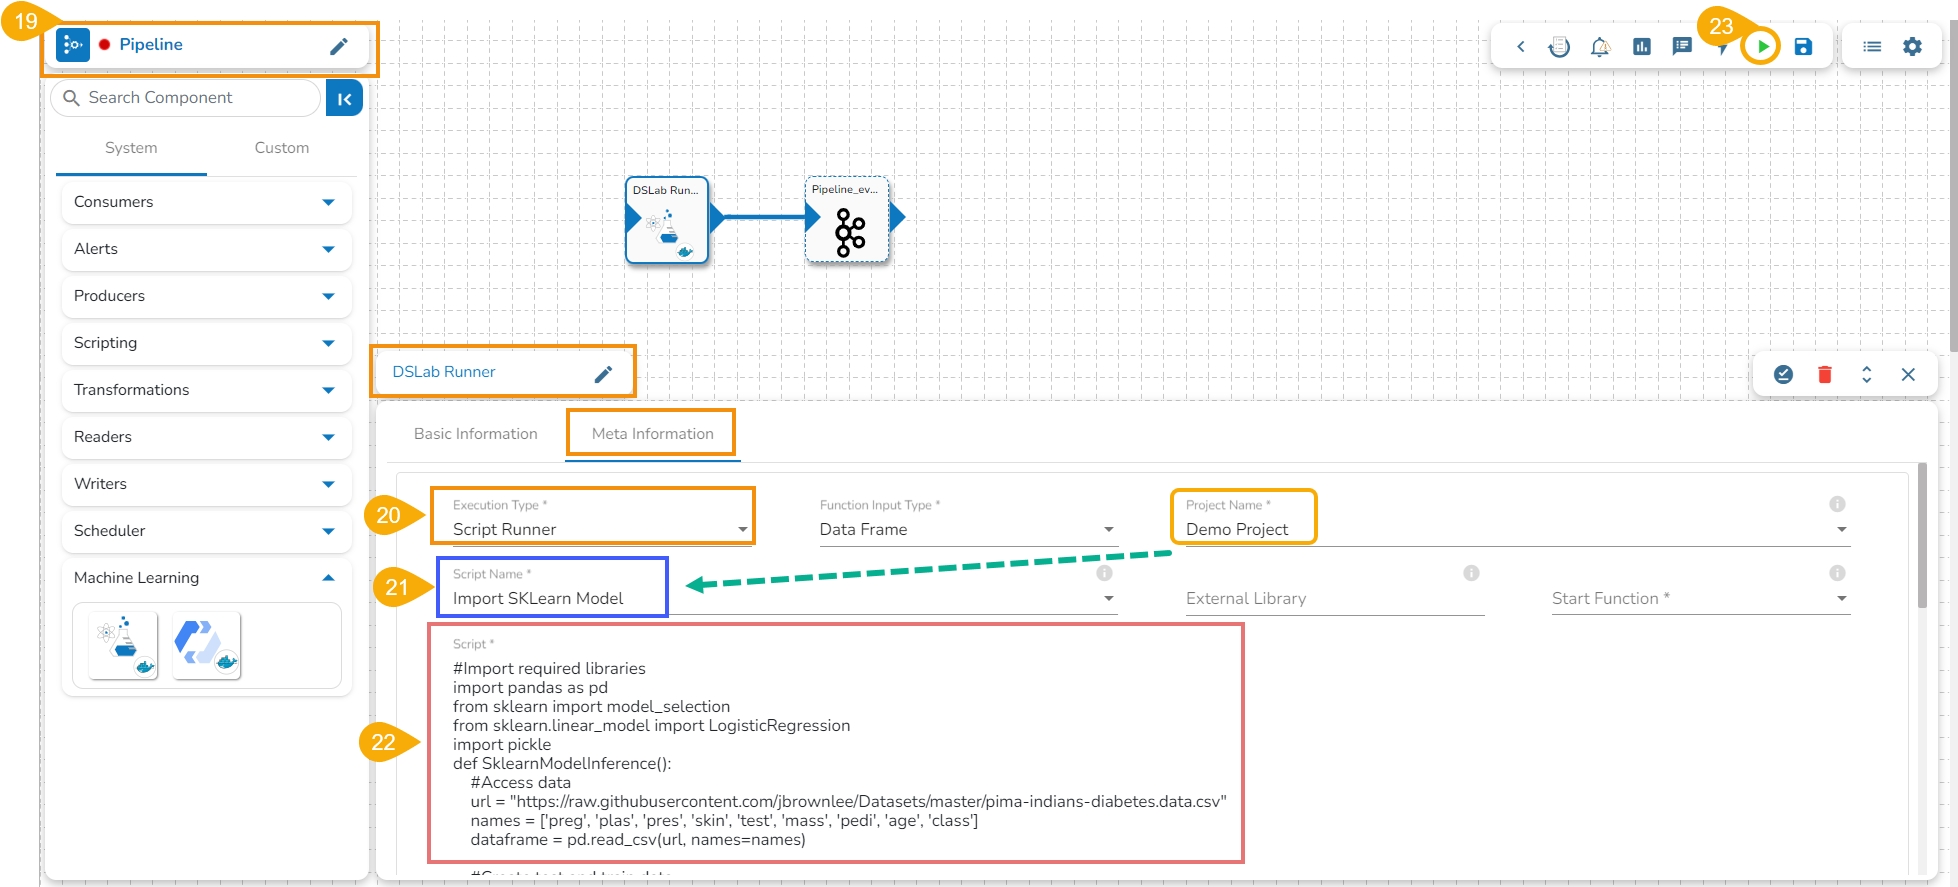Delete the DSLab Runner component

[1825, 374]
